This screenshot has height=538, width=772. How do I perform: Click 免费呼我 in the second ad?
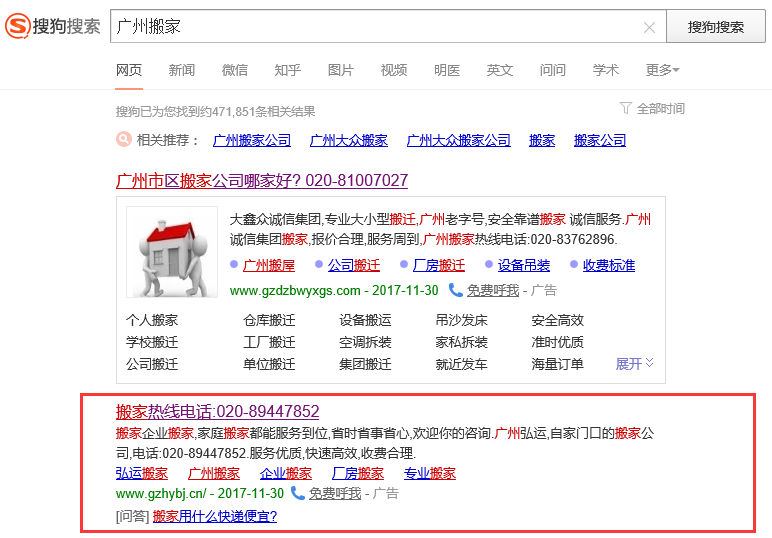(335, 494)
